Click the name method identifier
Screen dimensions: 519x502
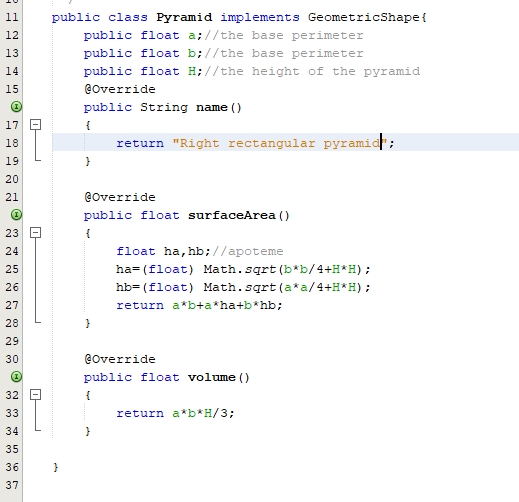tap(212, 107)
